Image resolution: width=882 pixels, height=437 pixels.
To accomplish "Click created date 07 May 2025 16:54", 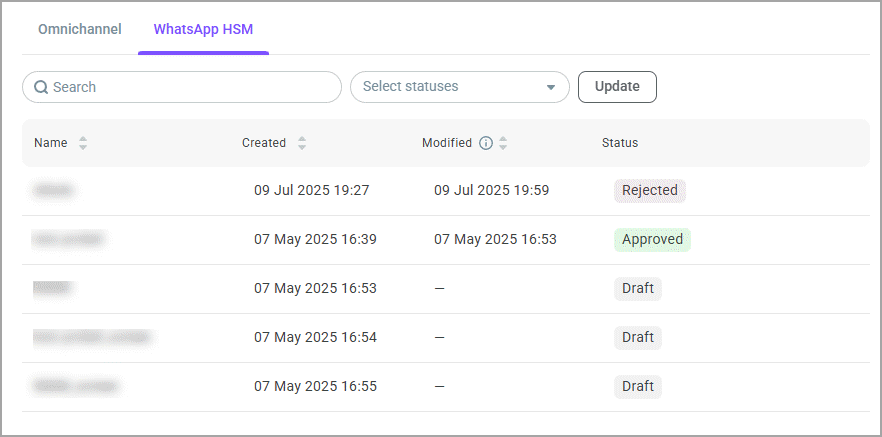I will 316,337.
